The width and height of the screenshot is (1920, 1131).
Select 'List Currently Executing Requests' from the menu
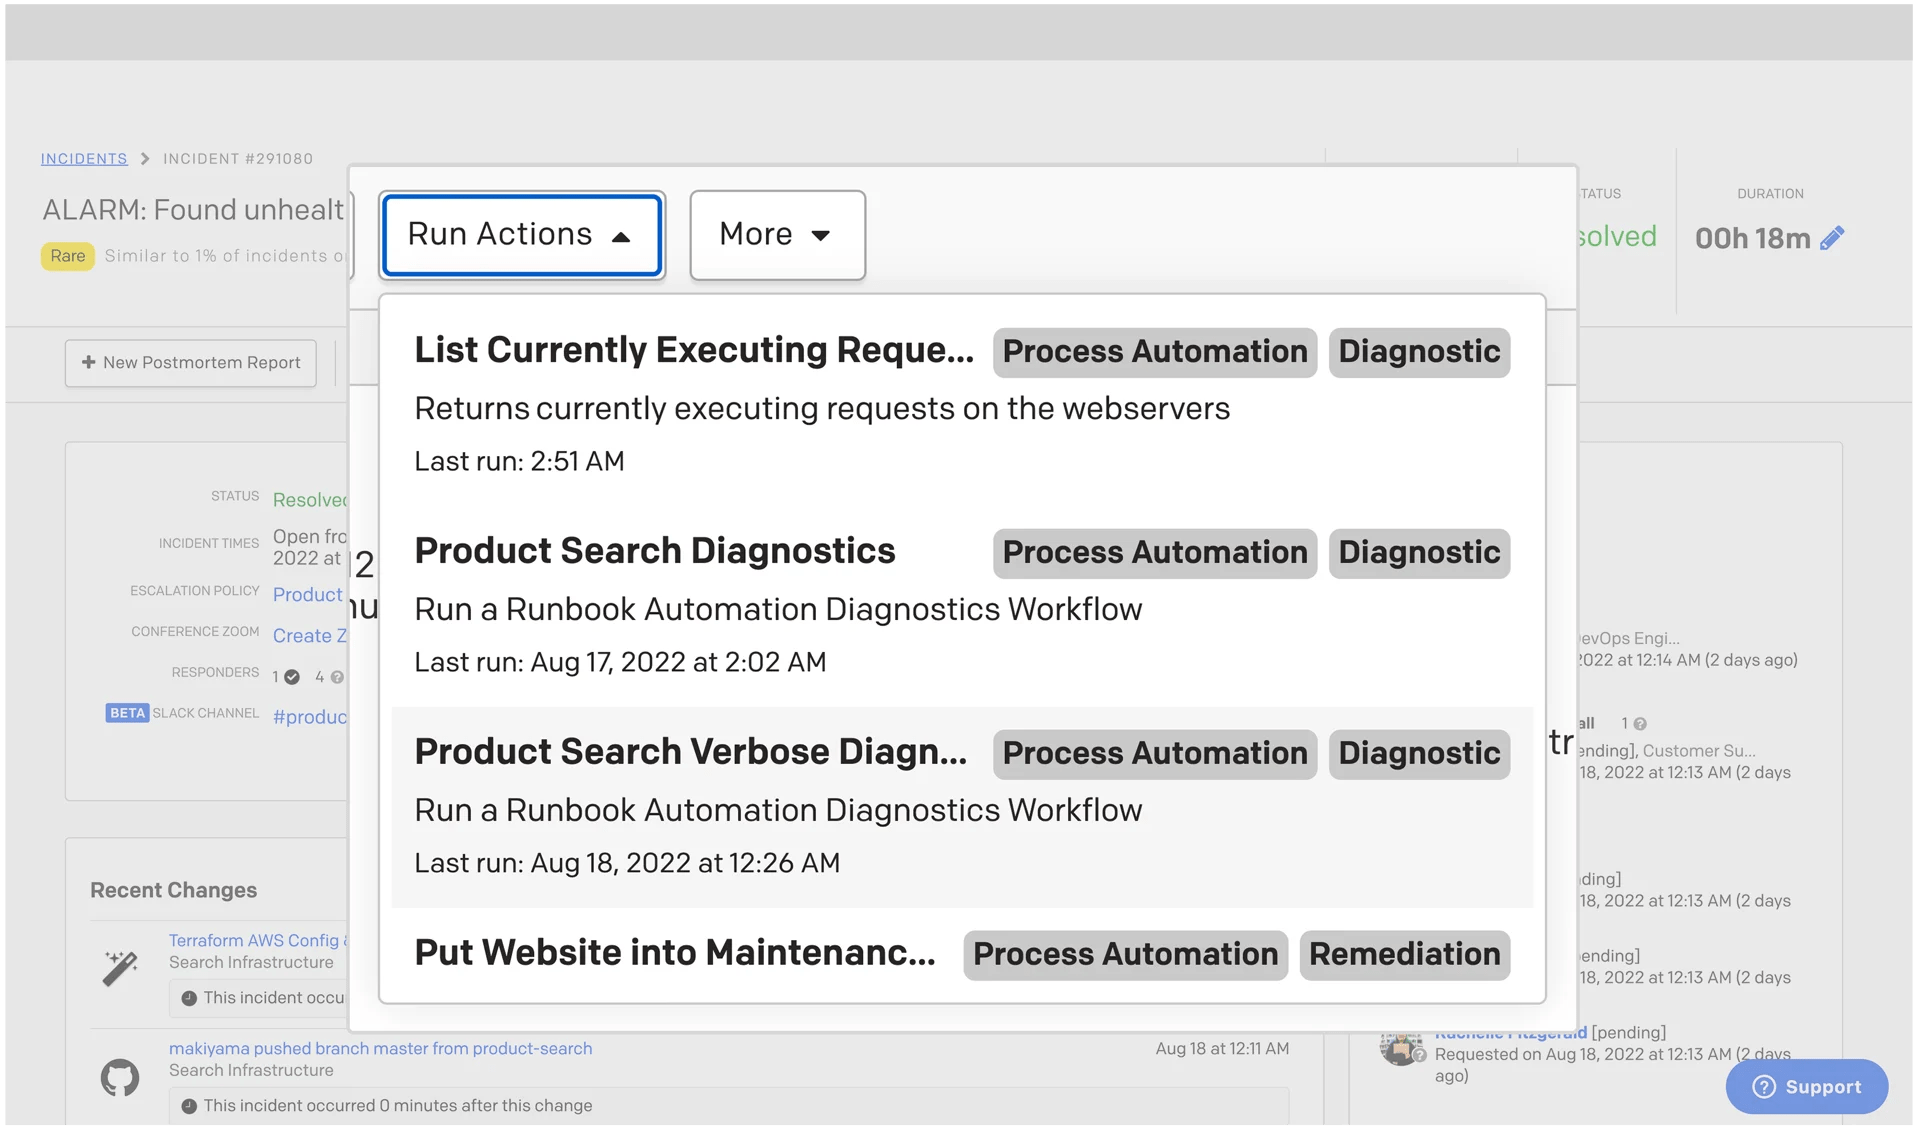click(x=694, y=351)
